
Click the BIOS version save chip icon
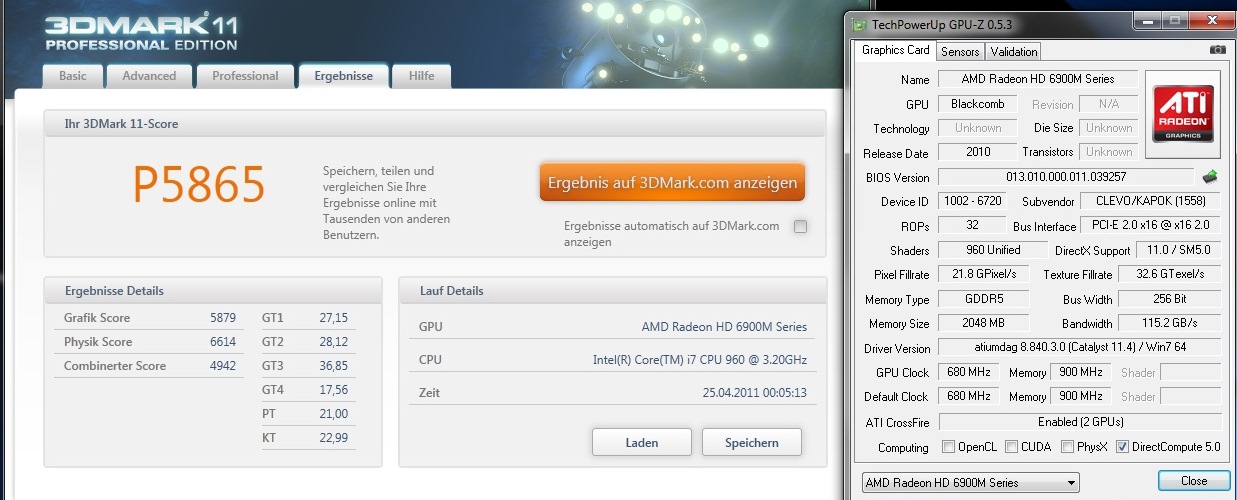point(1210,177)
